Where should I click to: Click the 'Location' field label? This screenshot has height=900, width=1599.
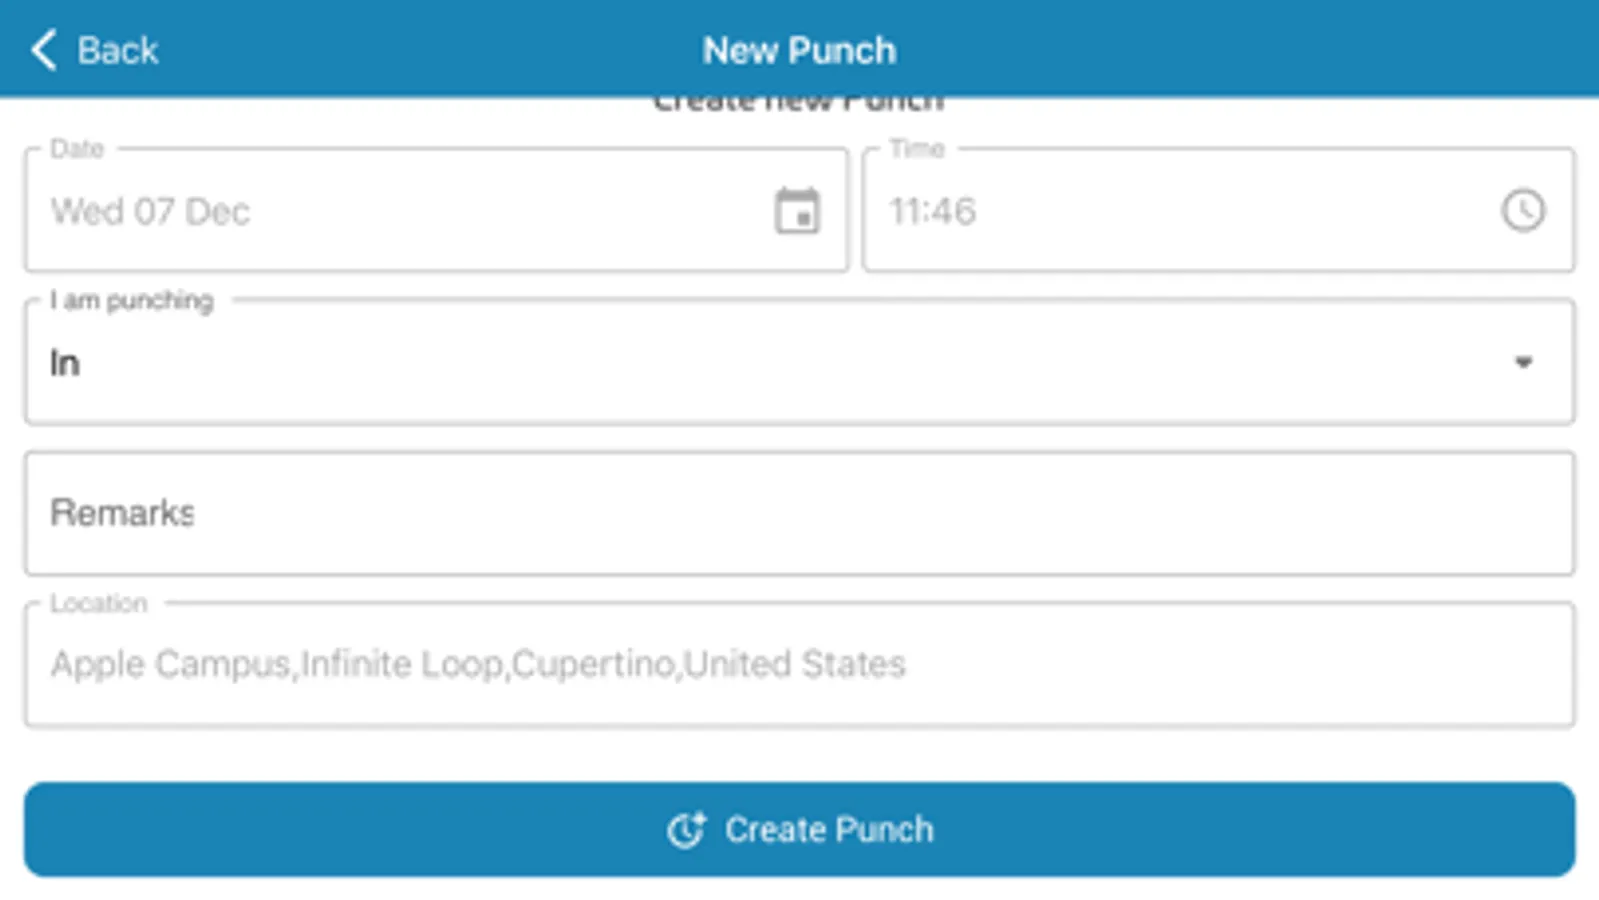tap(98, 603)
